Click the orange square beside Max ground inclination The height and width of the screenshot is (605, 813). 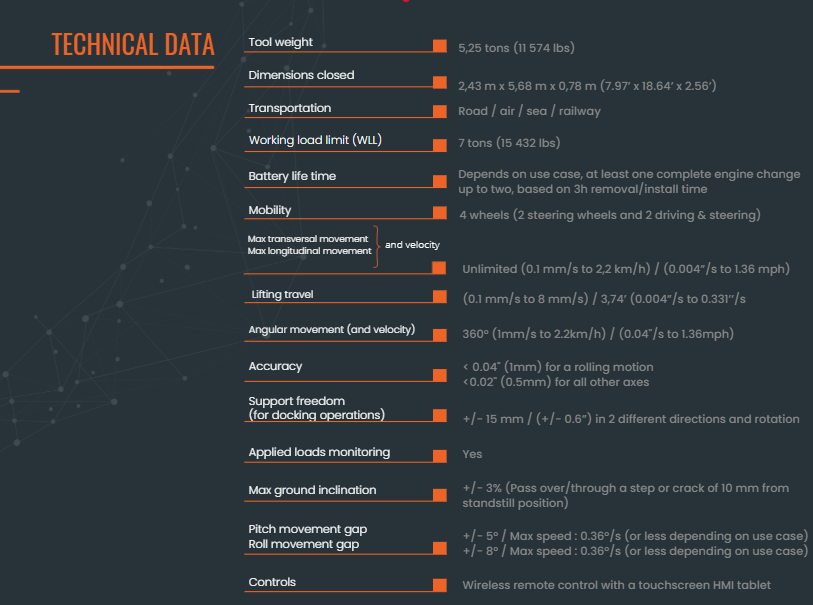pyautogui.click(x=440, y=495)
